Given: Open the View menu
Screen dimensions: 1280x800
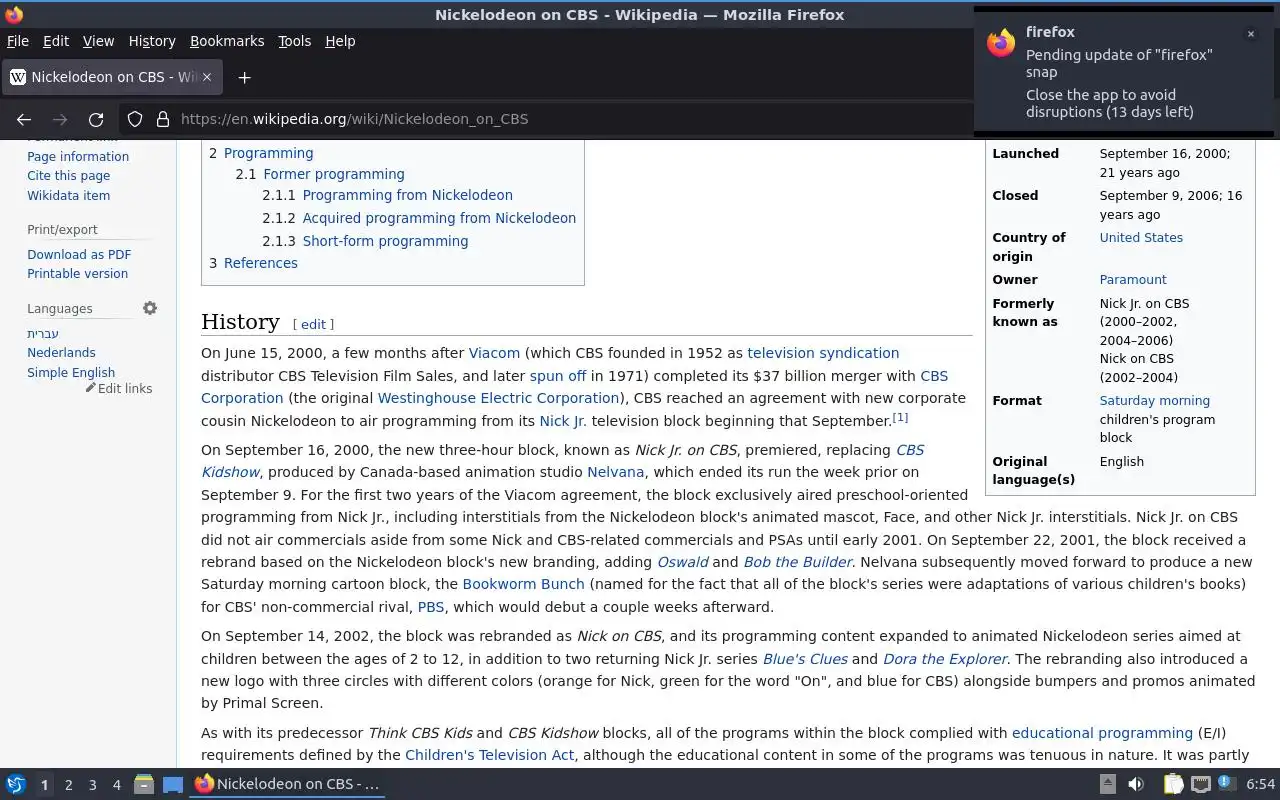Looking at the screenshot, I should [98, 41].
